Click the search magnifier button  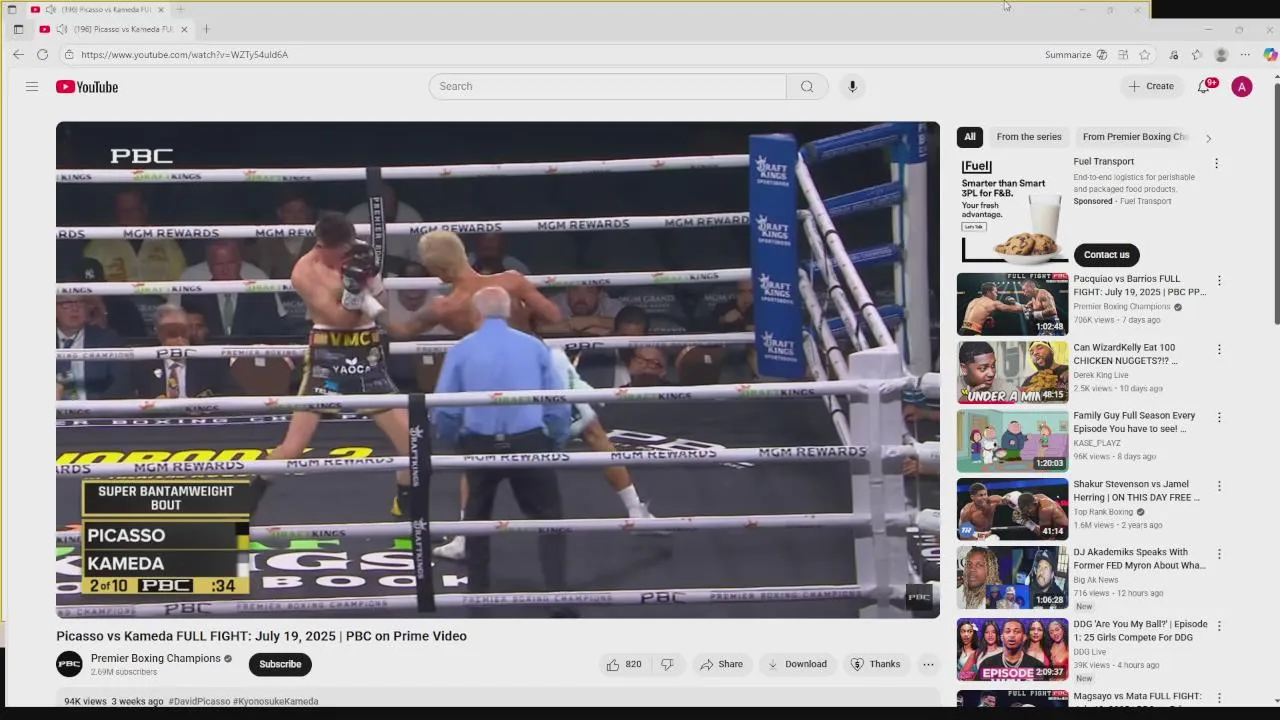coord(807,86)
